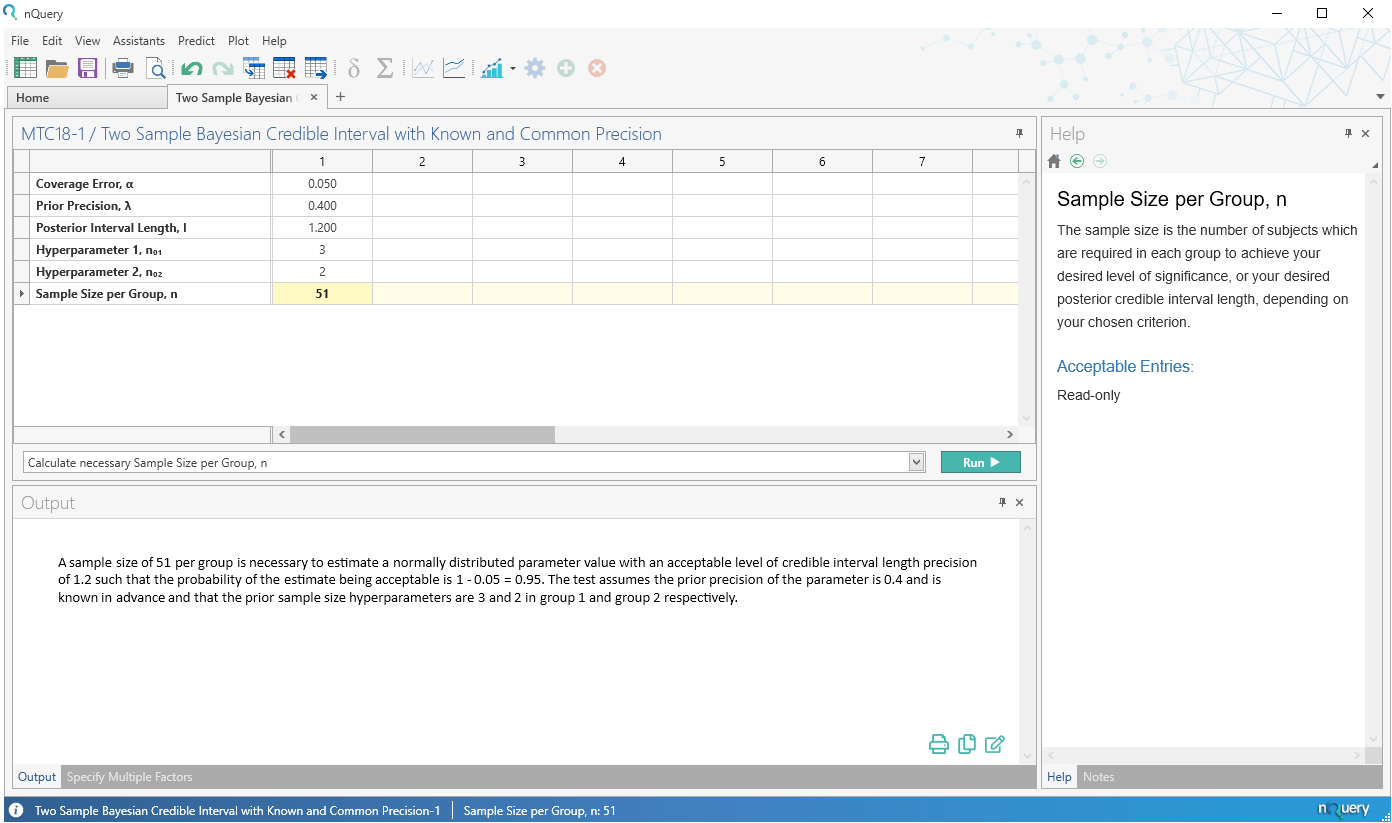Pin the Output panel
Viewport: 1392px width, 823px height.
(1001, 502)
